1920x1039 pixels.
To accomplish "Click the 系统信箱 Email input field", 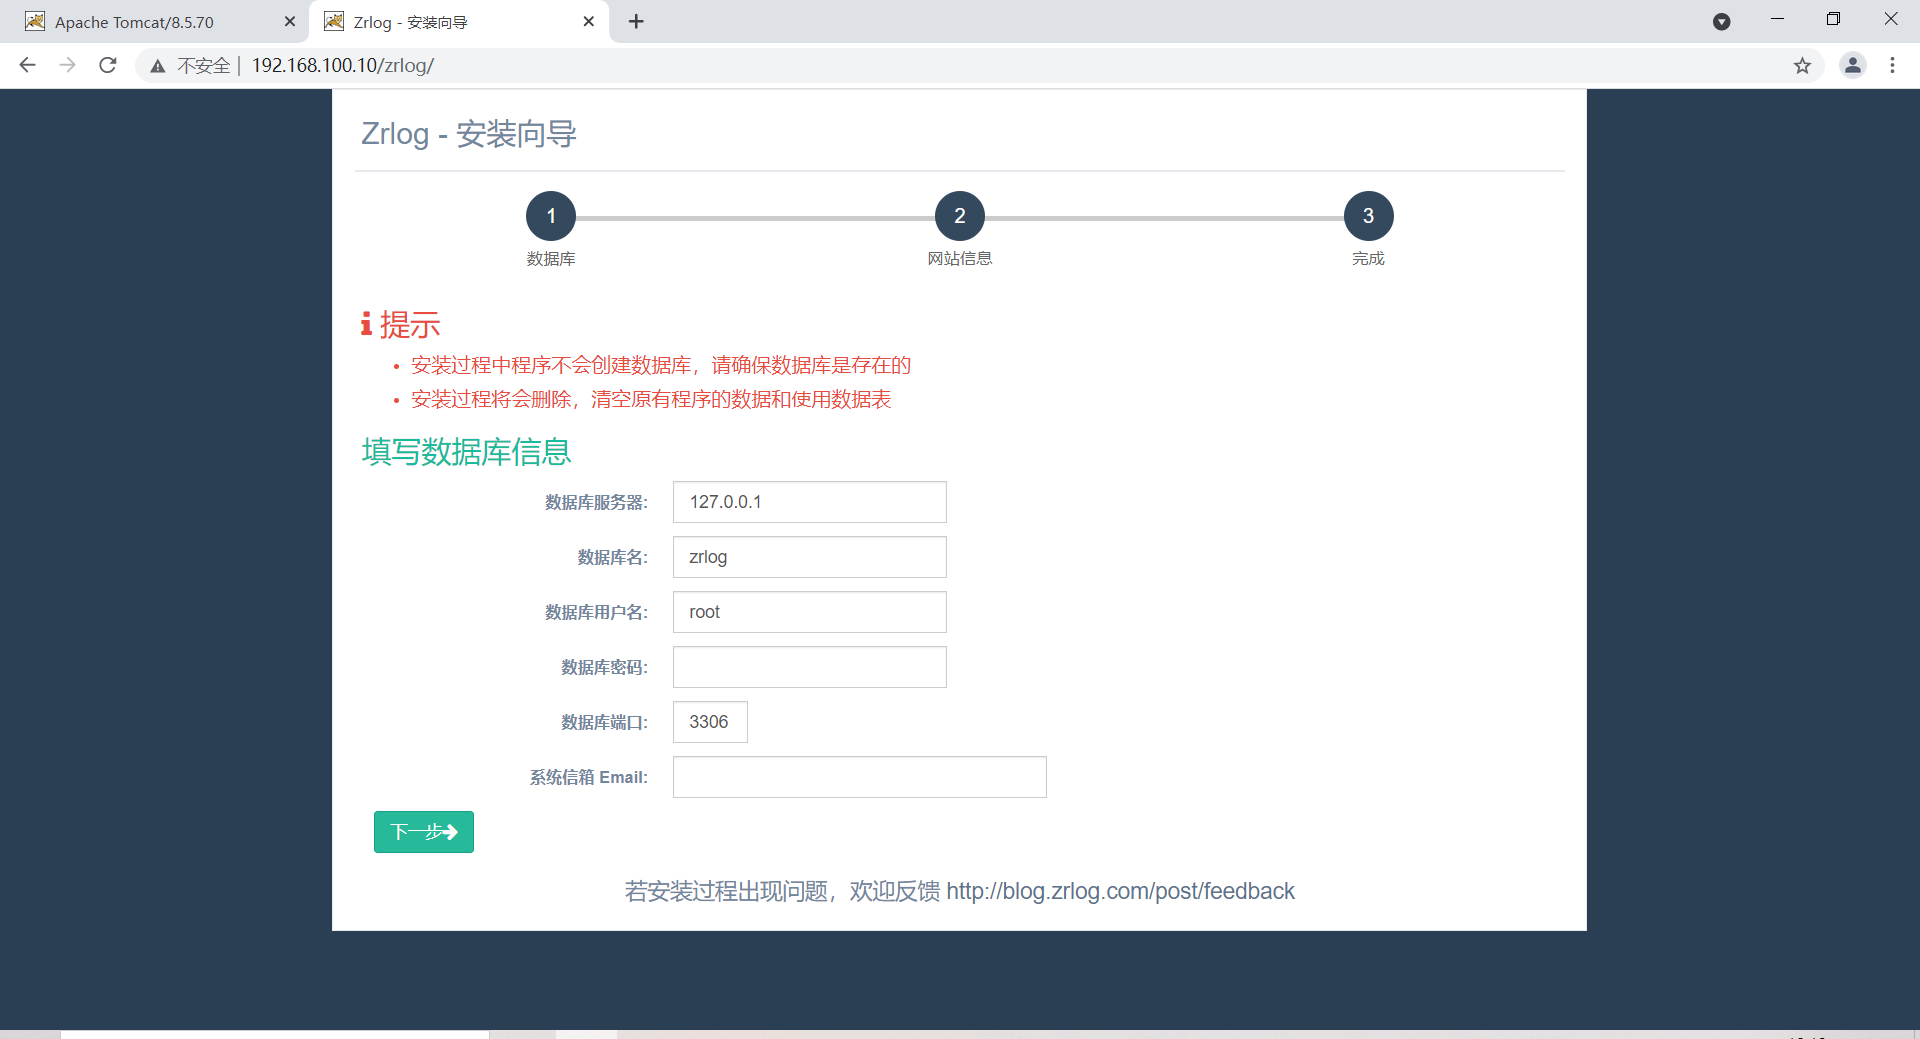I will (860, 777).
